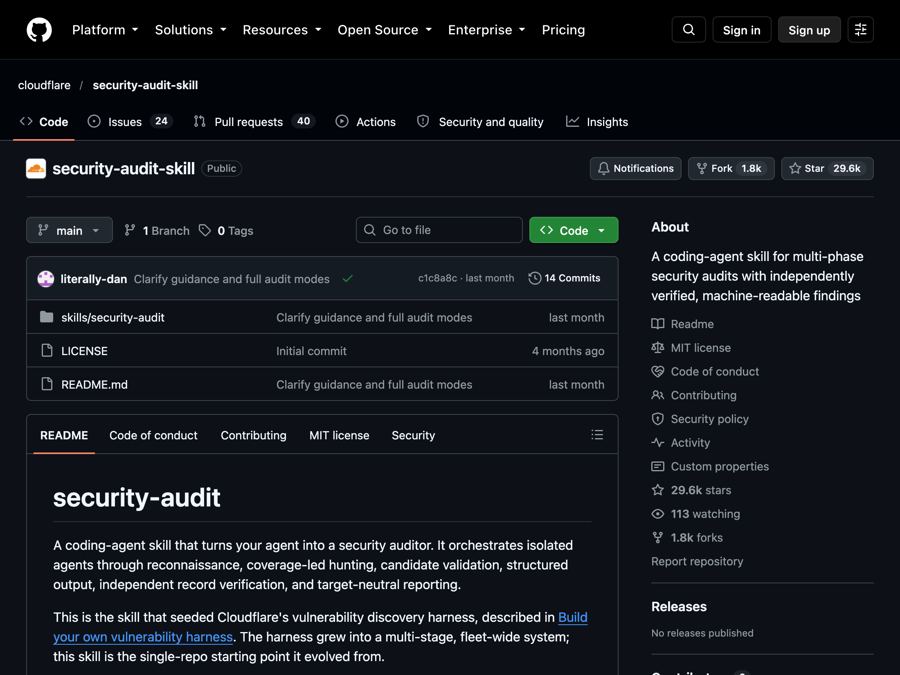This screenshot has width=900, height=675.
Task: Open the Pricing page
Action: pos(563,30)
